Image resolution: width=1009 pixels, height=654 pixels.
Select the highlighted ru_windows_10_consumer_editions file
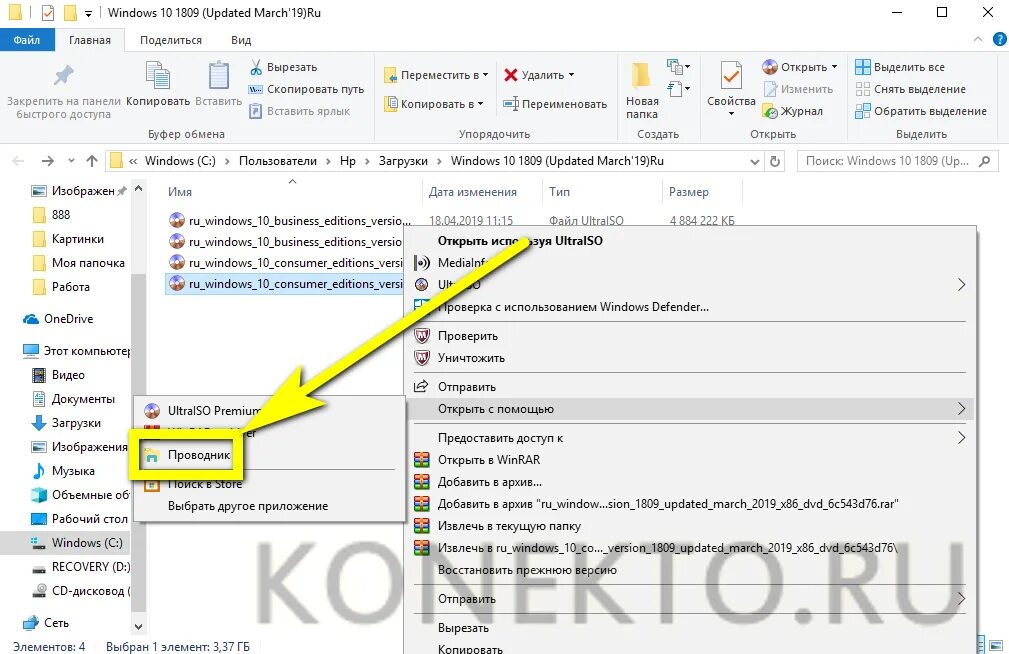(285, 284)
